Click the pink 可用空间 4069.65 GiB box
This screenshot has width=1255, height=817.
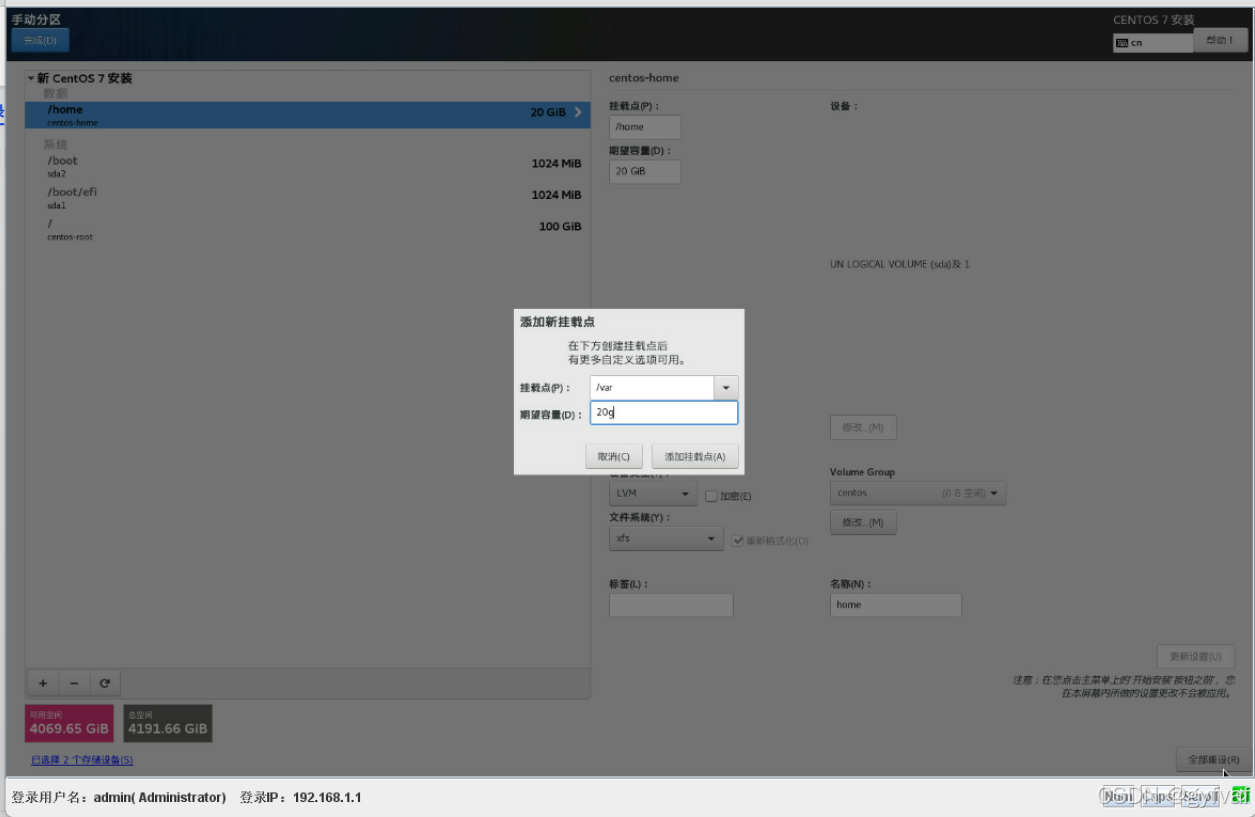[70, 723]
